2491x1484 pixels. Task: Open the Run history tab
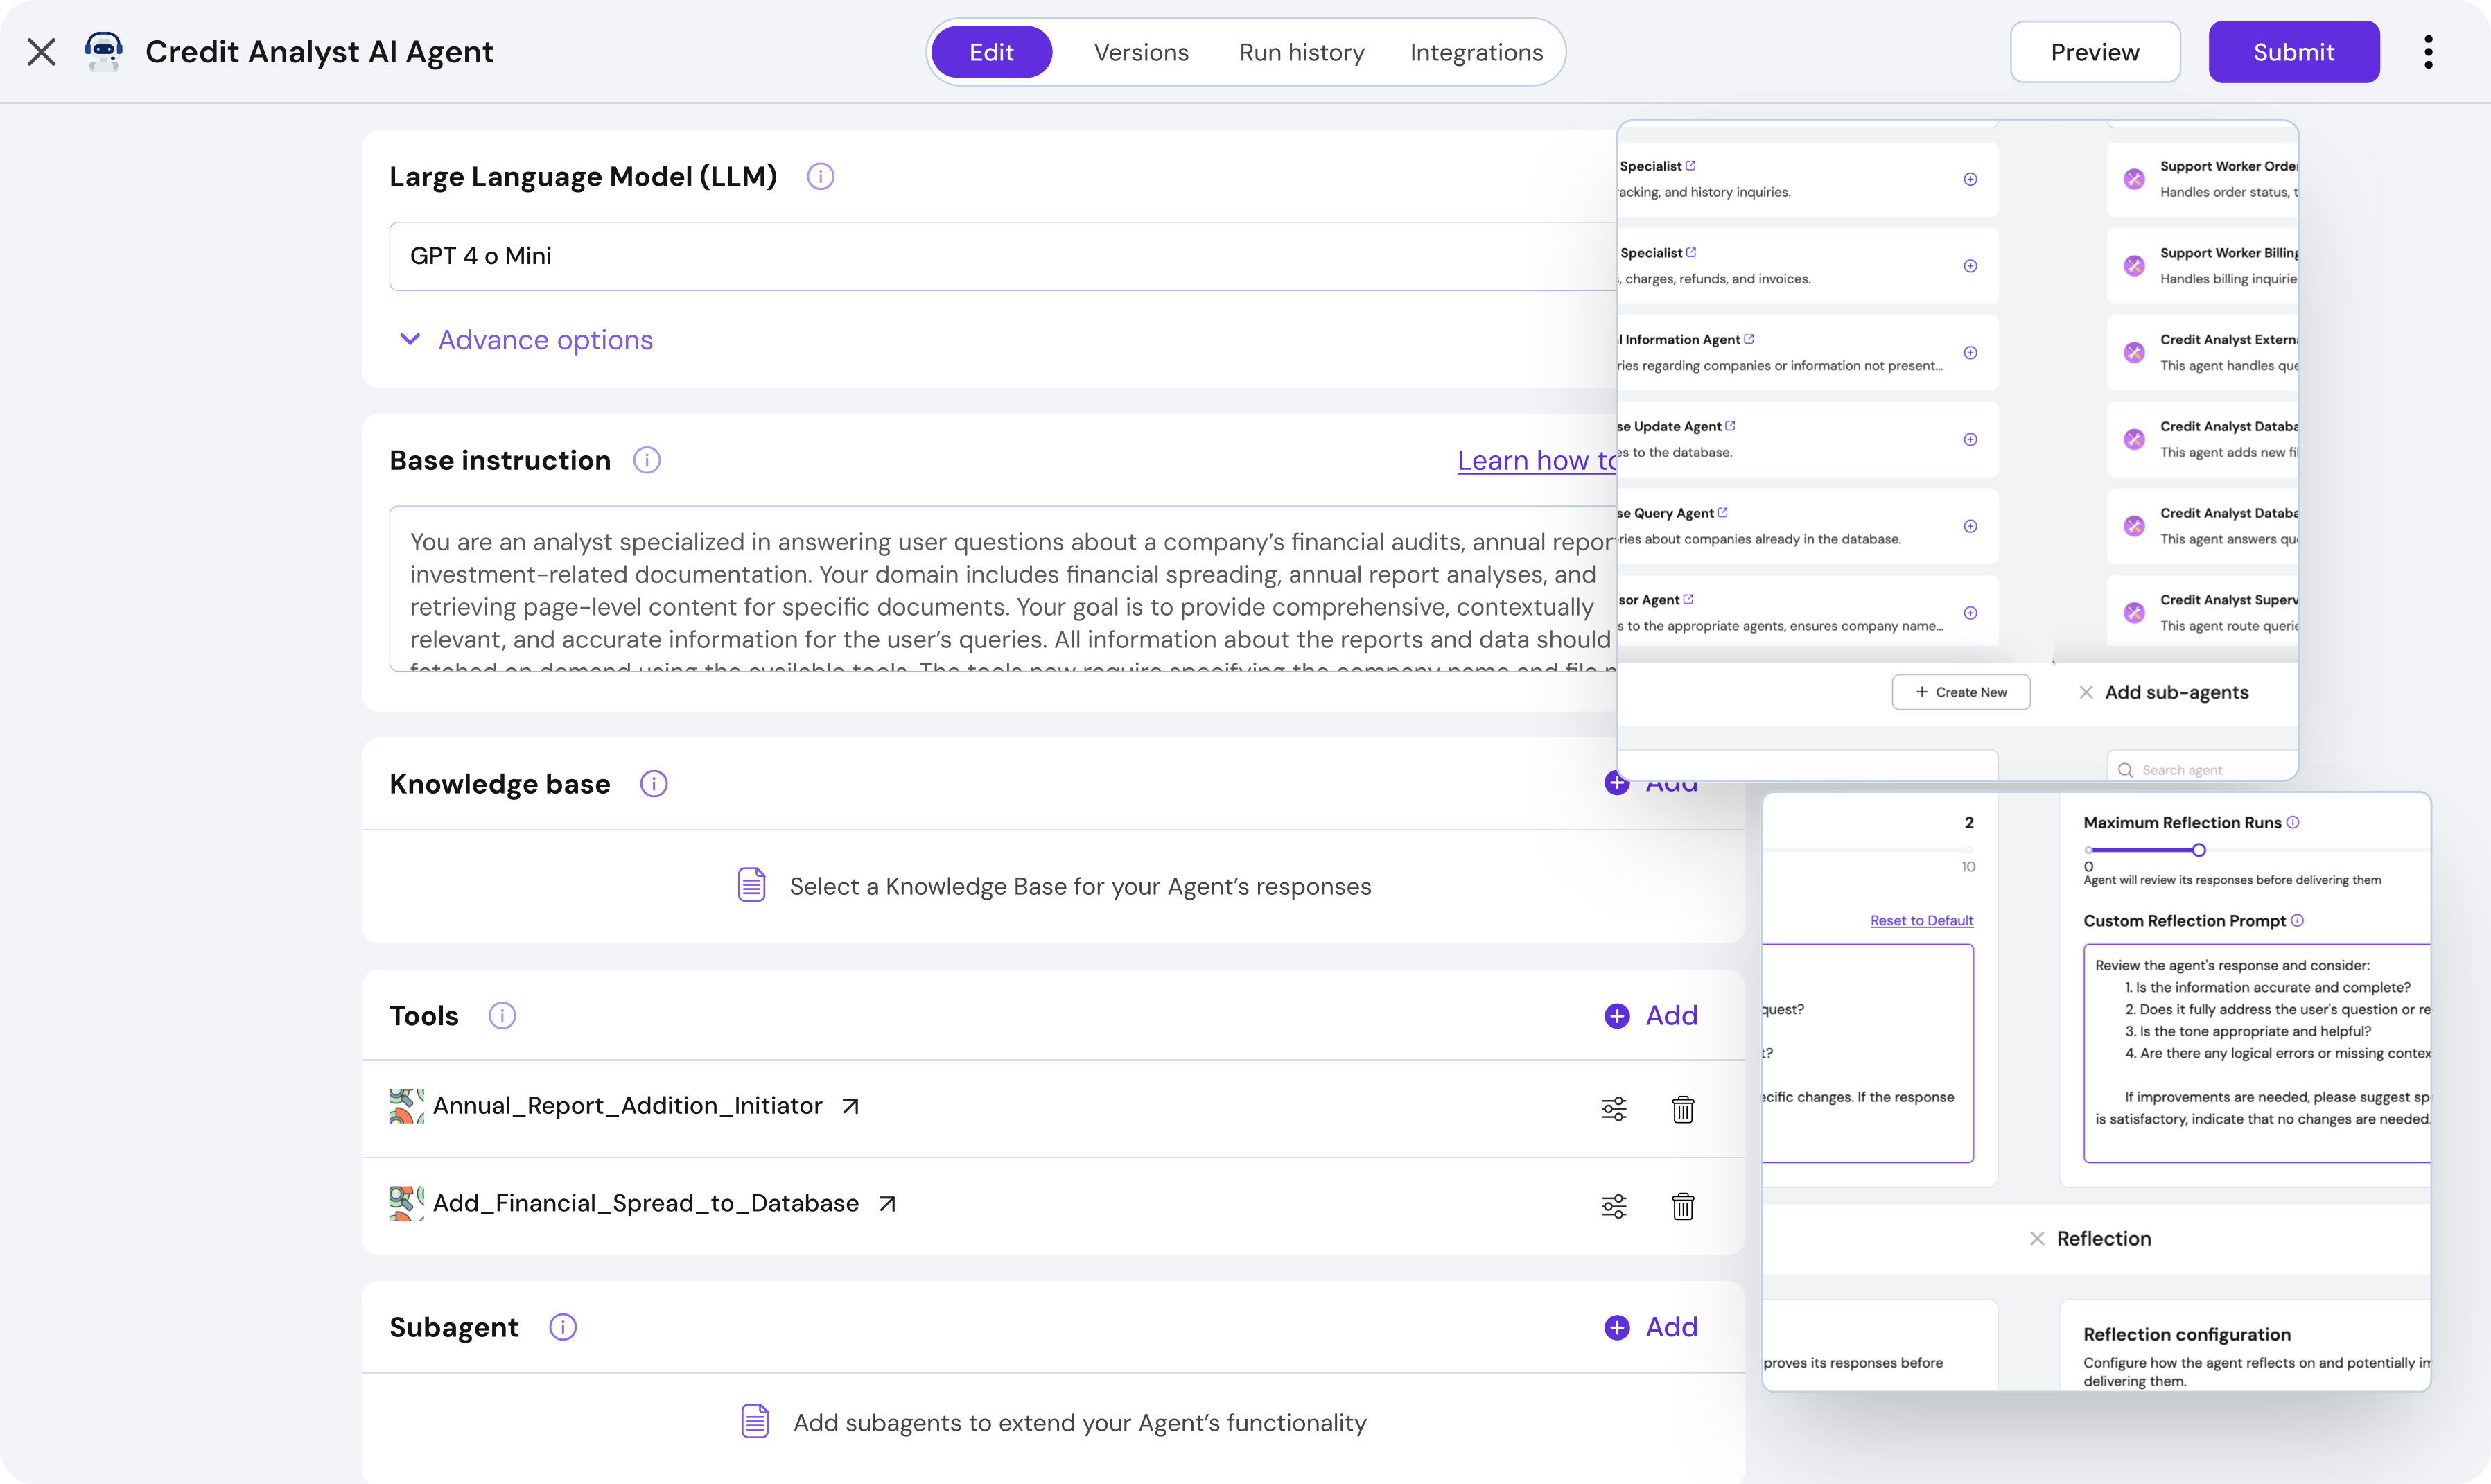[x=1301, y=52]
